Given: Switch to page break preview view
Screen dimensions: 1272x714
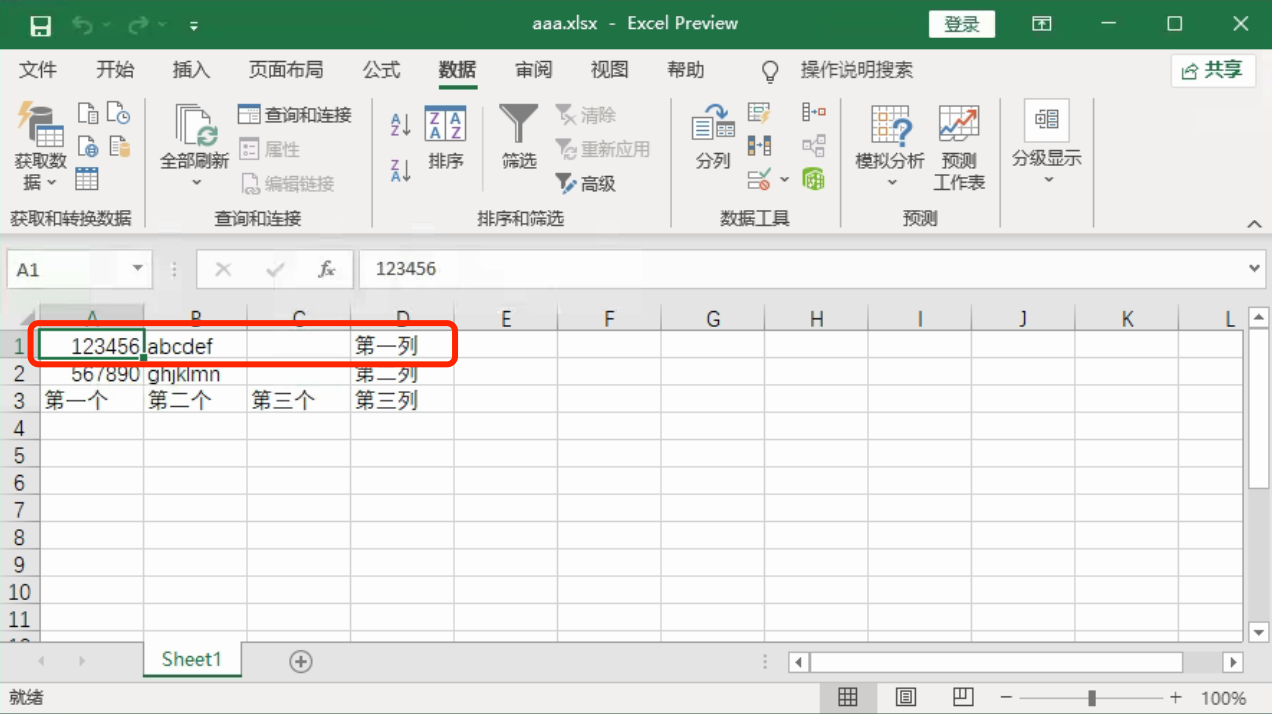Looking at the screenshot, I should coord(963,697).
